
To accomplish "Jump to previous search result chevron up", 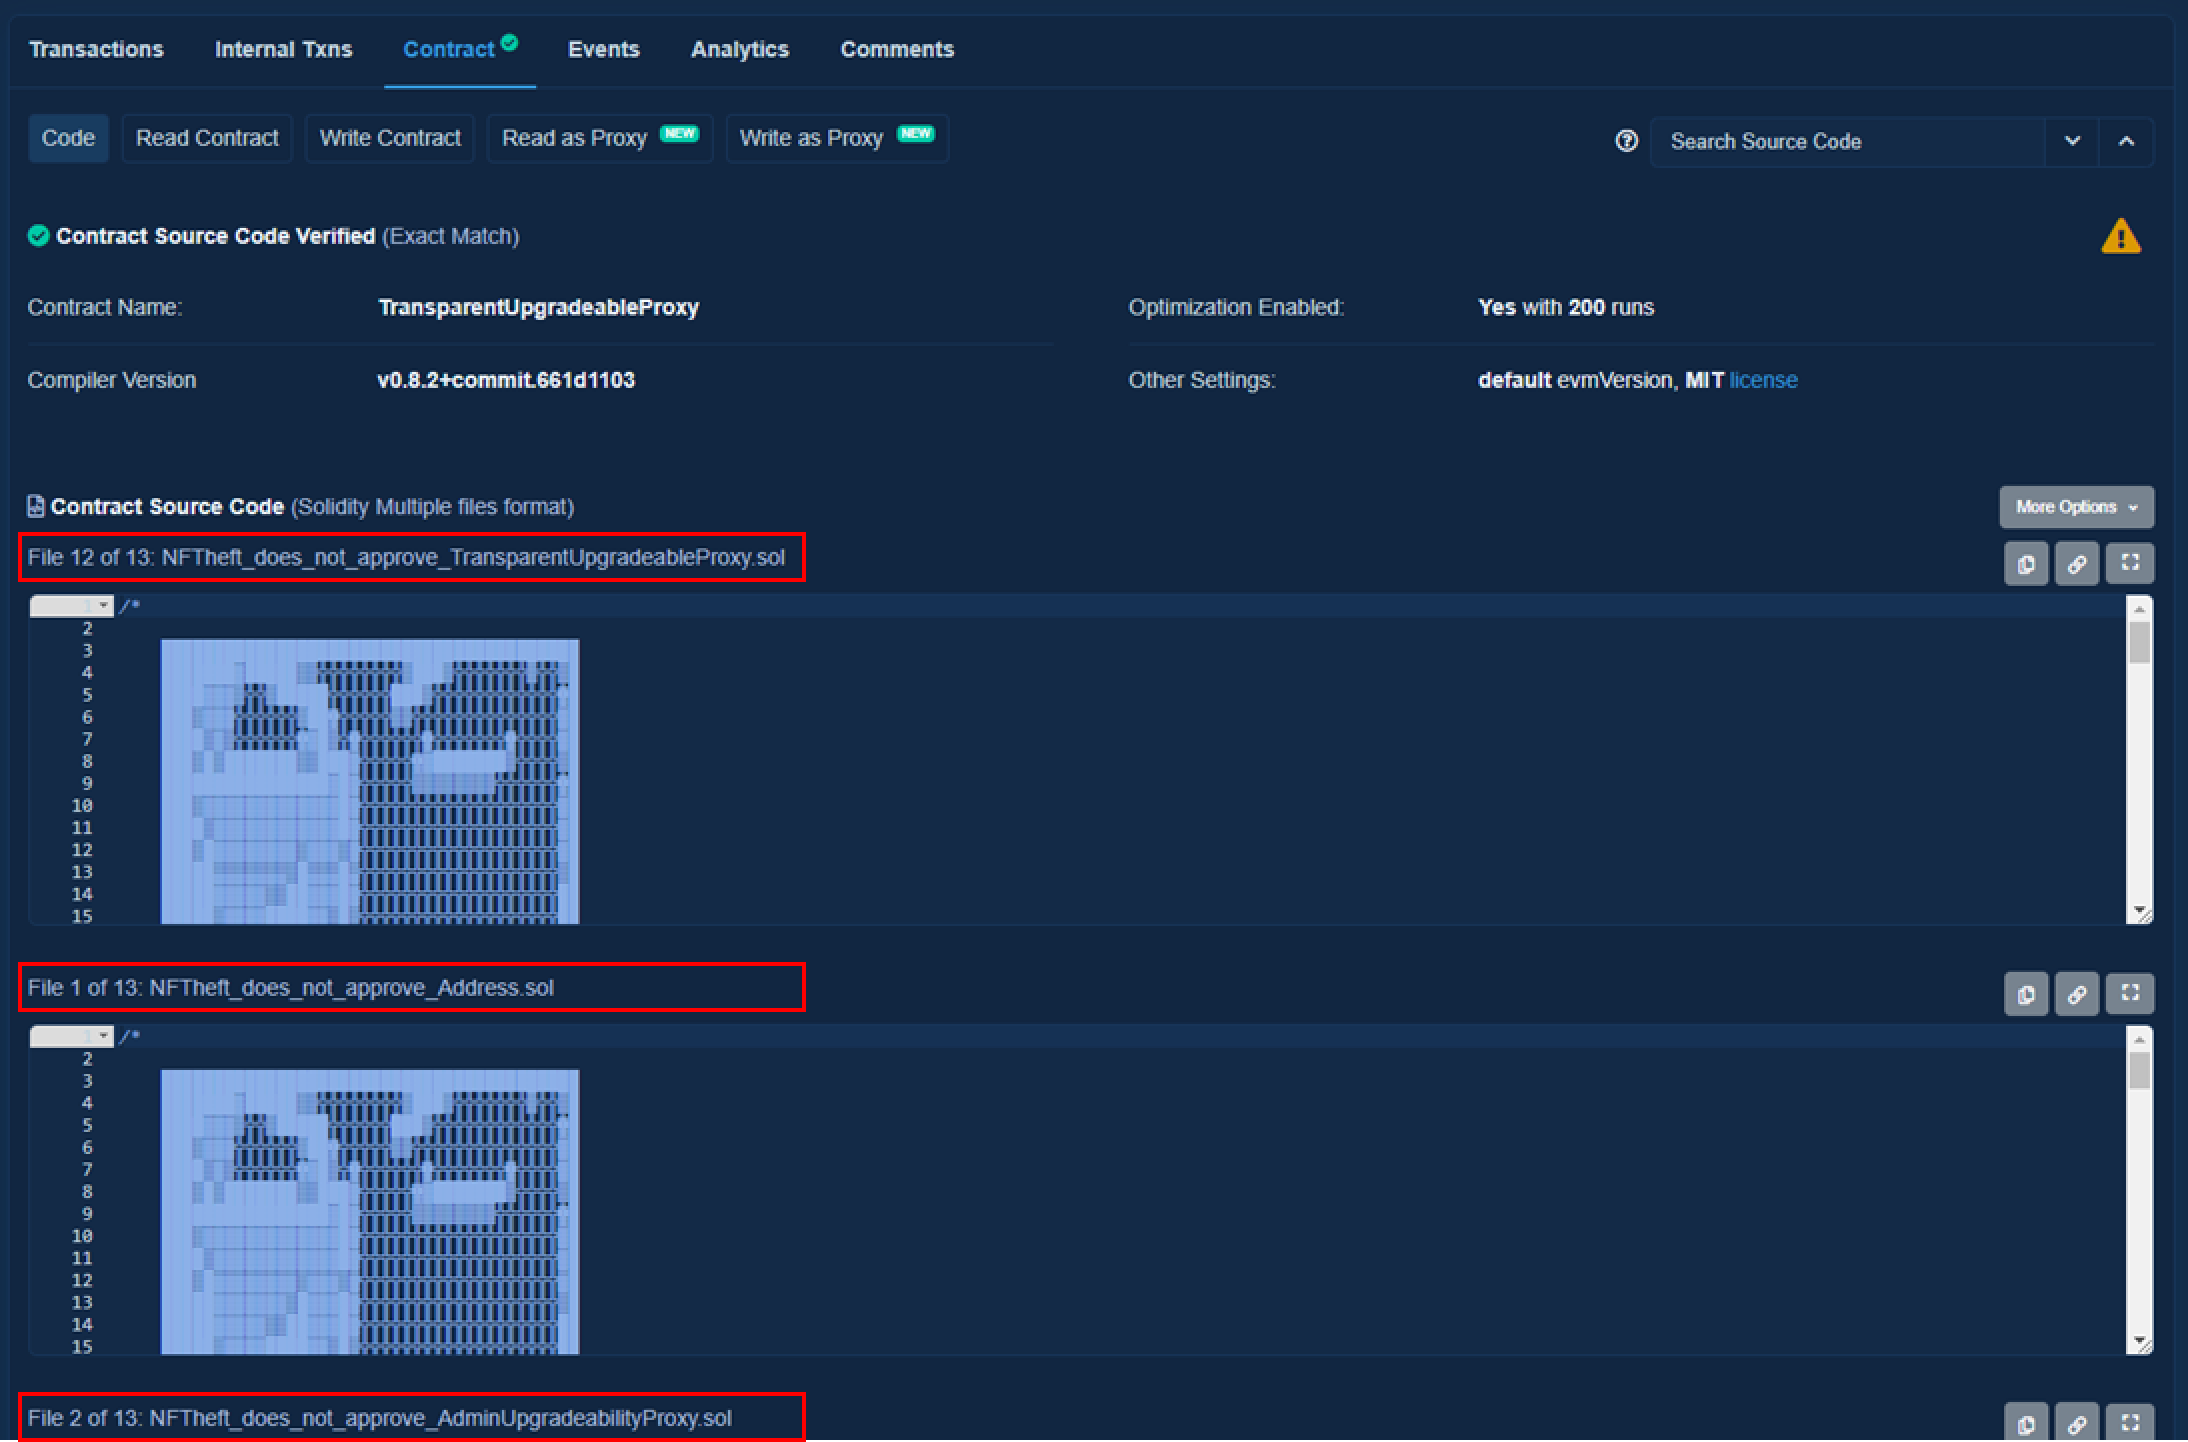I will pos(2126,141).
